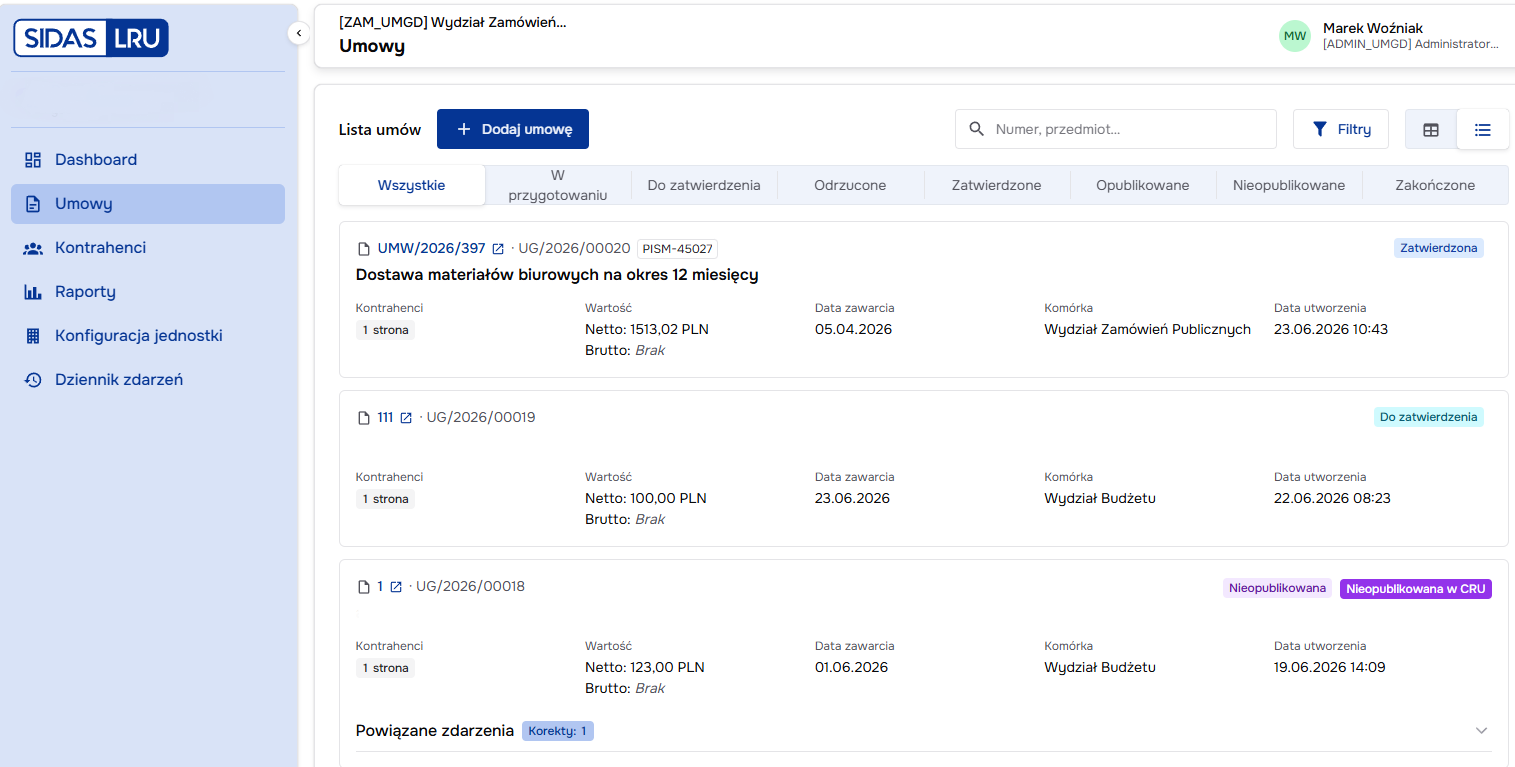Viewport: 1515px width, 767px height.
Task: Switch to the table grid view
Action: click(x=1431, y=129)
